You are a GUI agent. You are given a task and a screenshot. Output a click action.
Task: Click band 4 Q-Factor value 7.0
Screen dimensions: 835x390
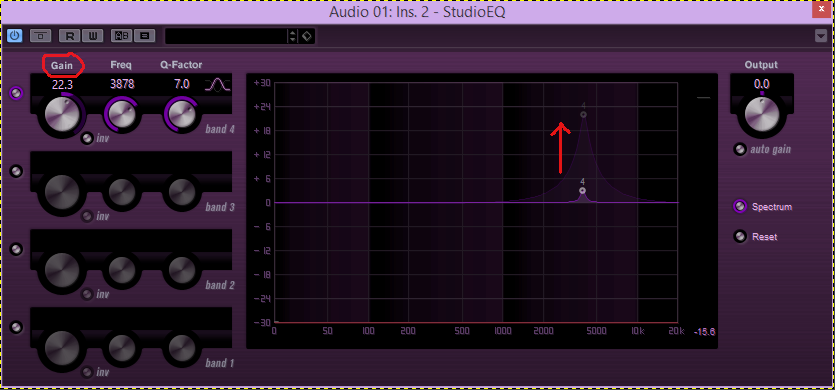(x=182, y=84)
